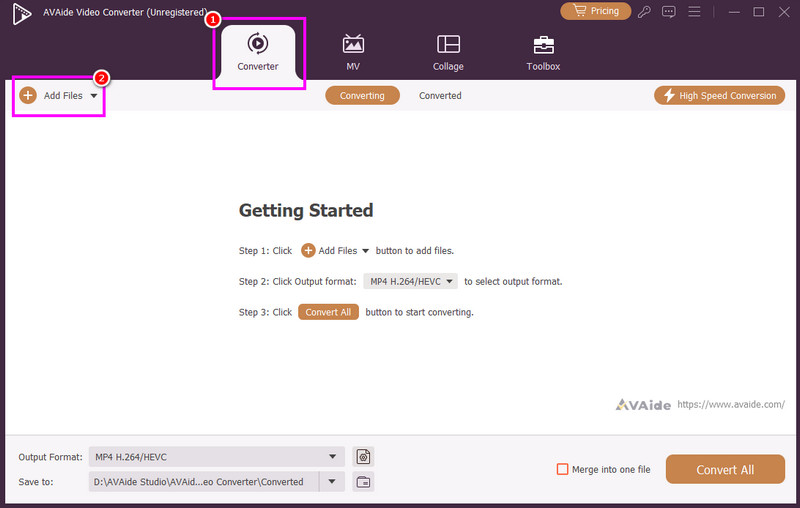Open the feedback chat bubble icon
The image size is (800, 508).
coord(670,12)
